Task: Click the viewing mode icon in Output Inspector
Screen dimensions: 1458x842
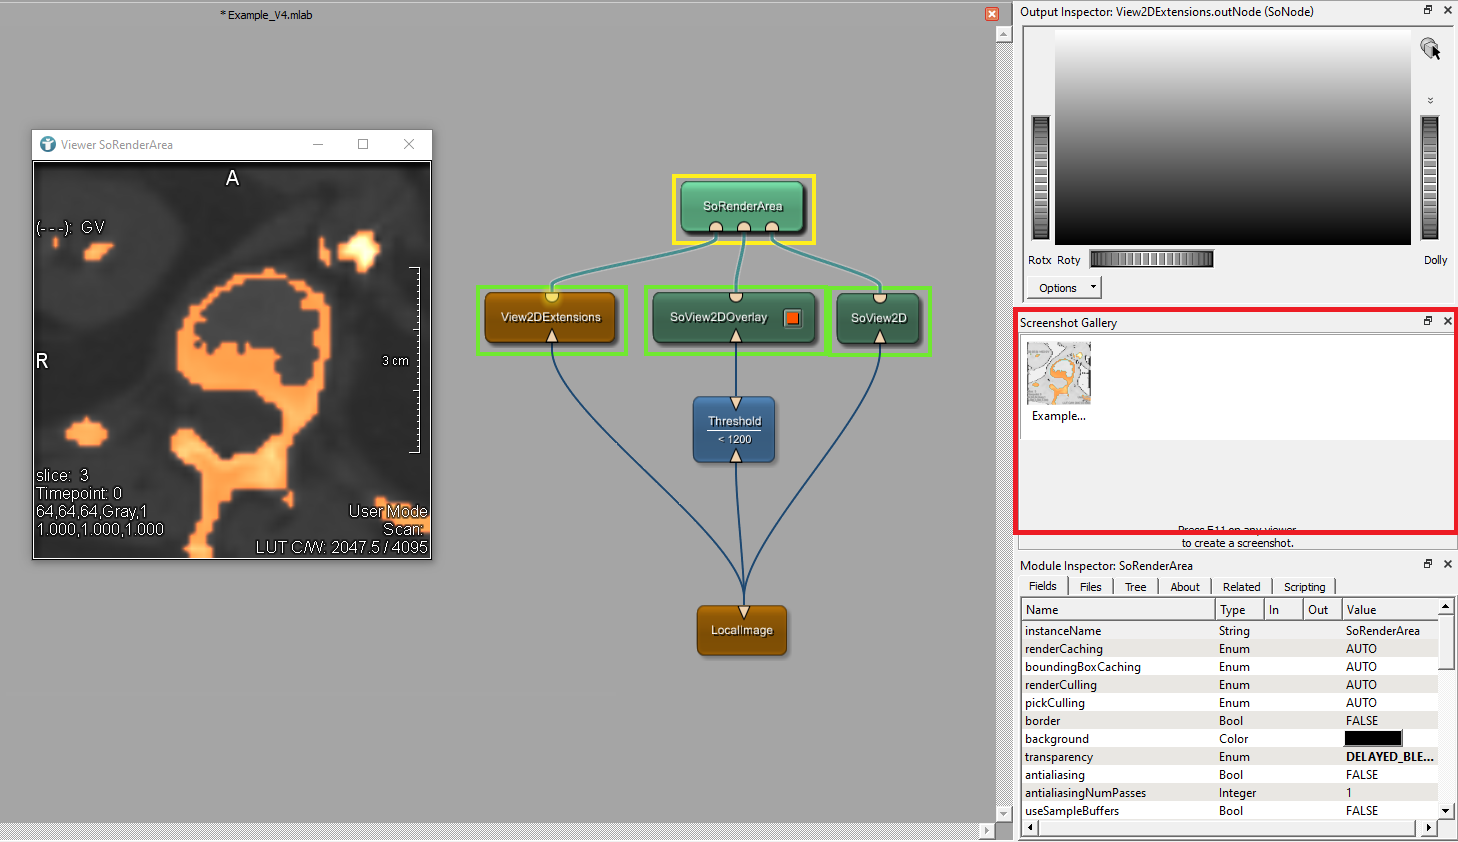Action: pos(1430,48)
